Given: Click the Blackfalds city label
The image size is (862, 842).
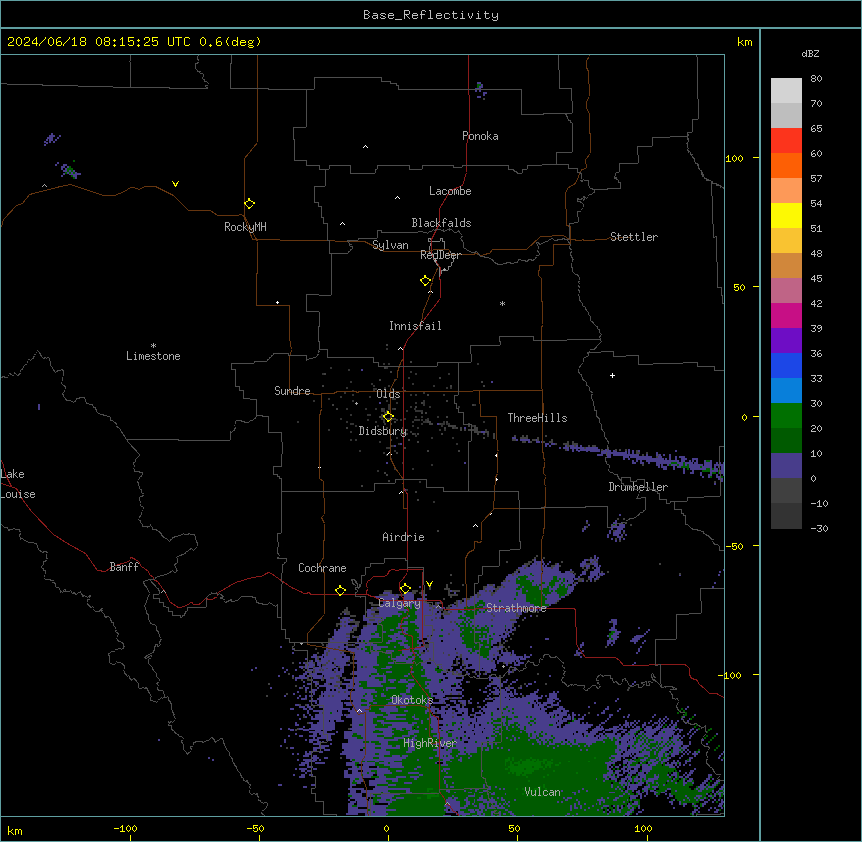Looking at the screenshot, I should tap(441, 223).
